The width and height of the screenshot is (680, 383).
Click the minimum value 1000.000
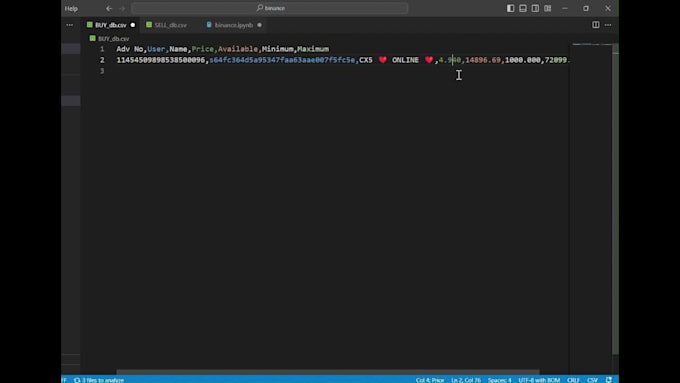click(523, 60)
